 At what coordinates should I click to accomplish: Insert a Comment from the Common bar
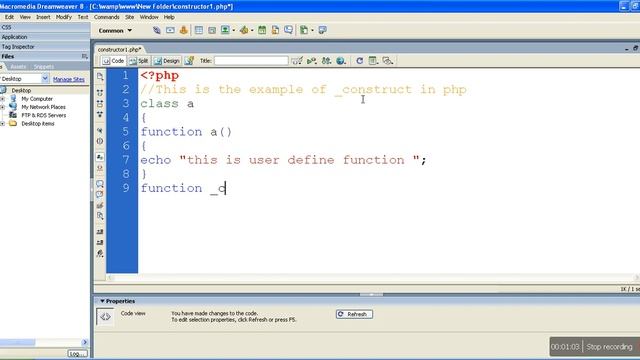click(289, 30)
